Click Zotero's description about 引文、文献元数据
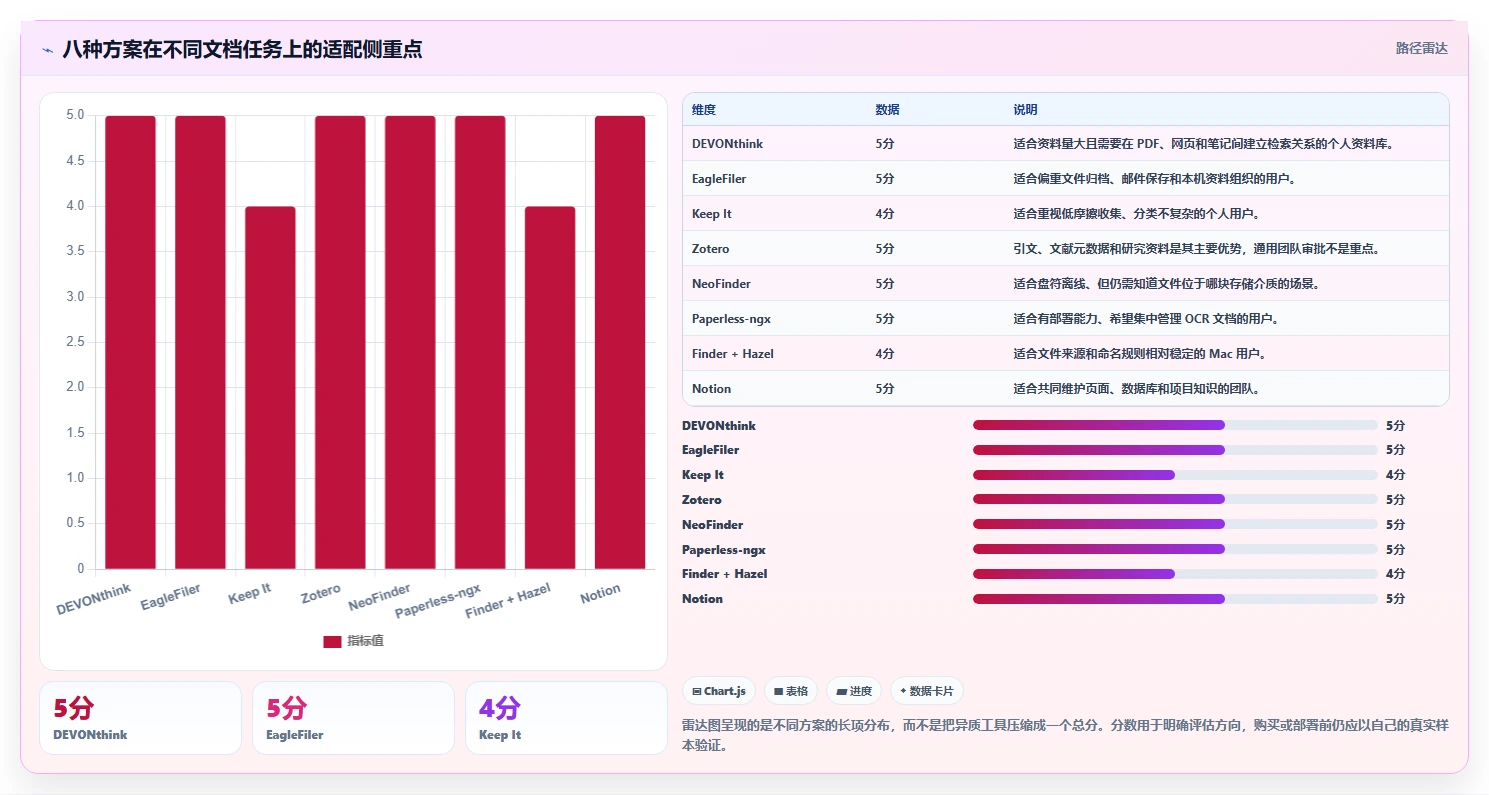 tap(1196, 249)
